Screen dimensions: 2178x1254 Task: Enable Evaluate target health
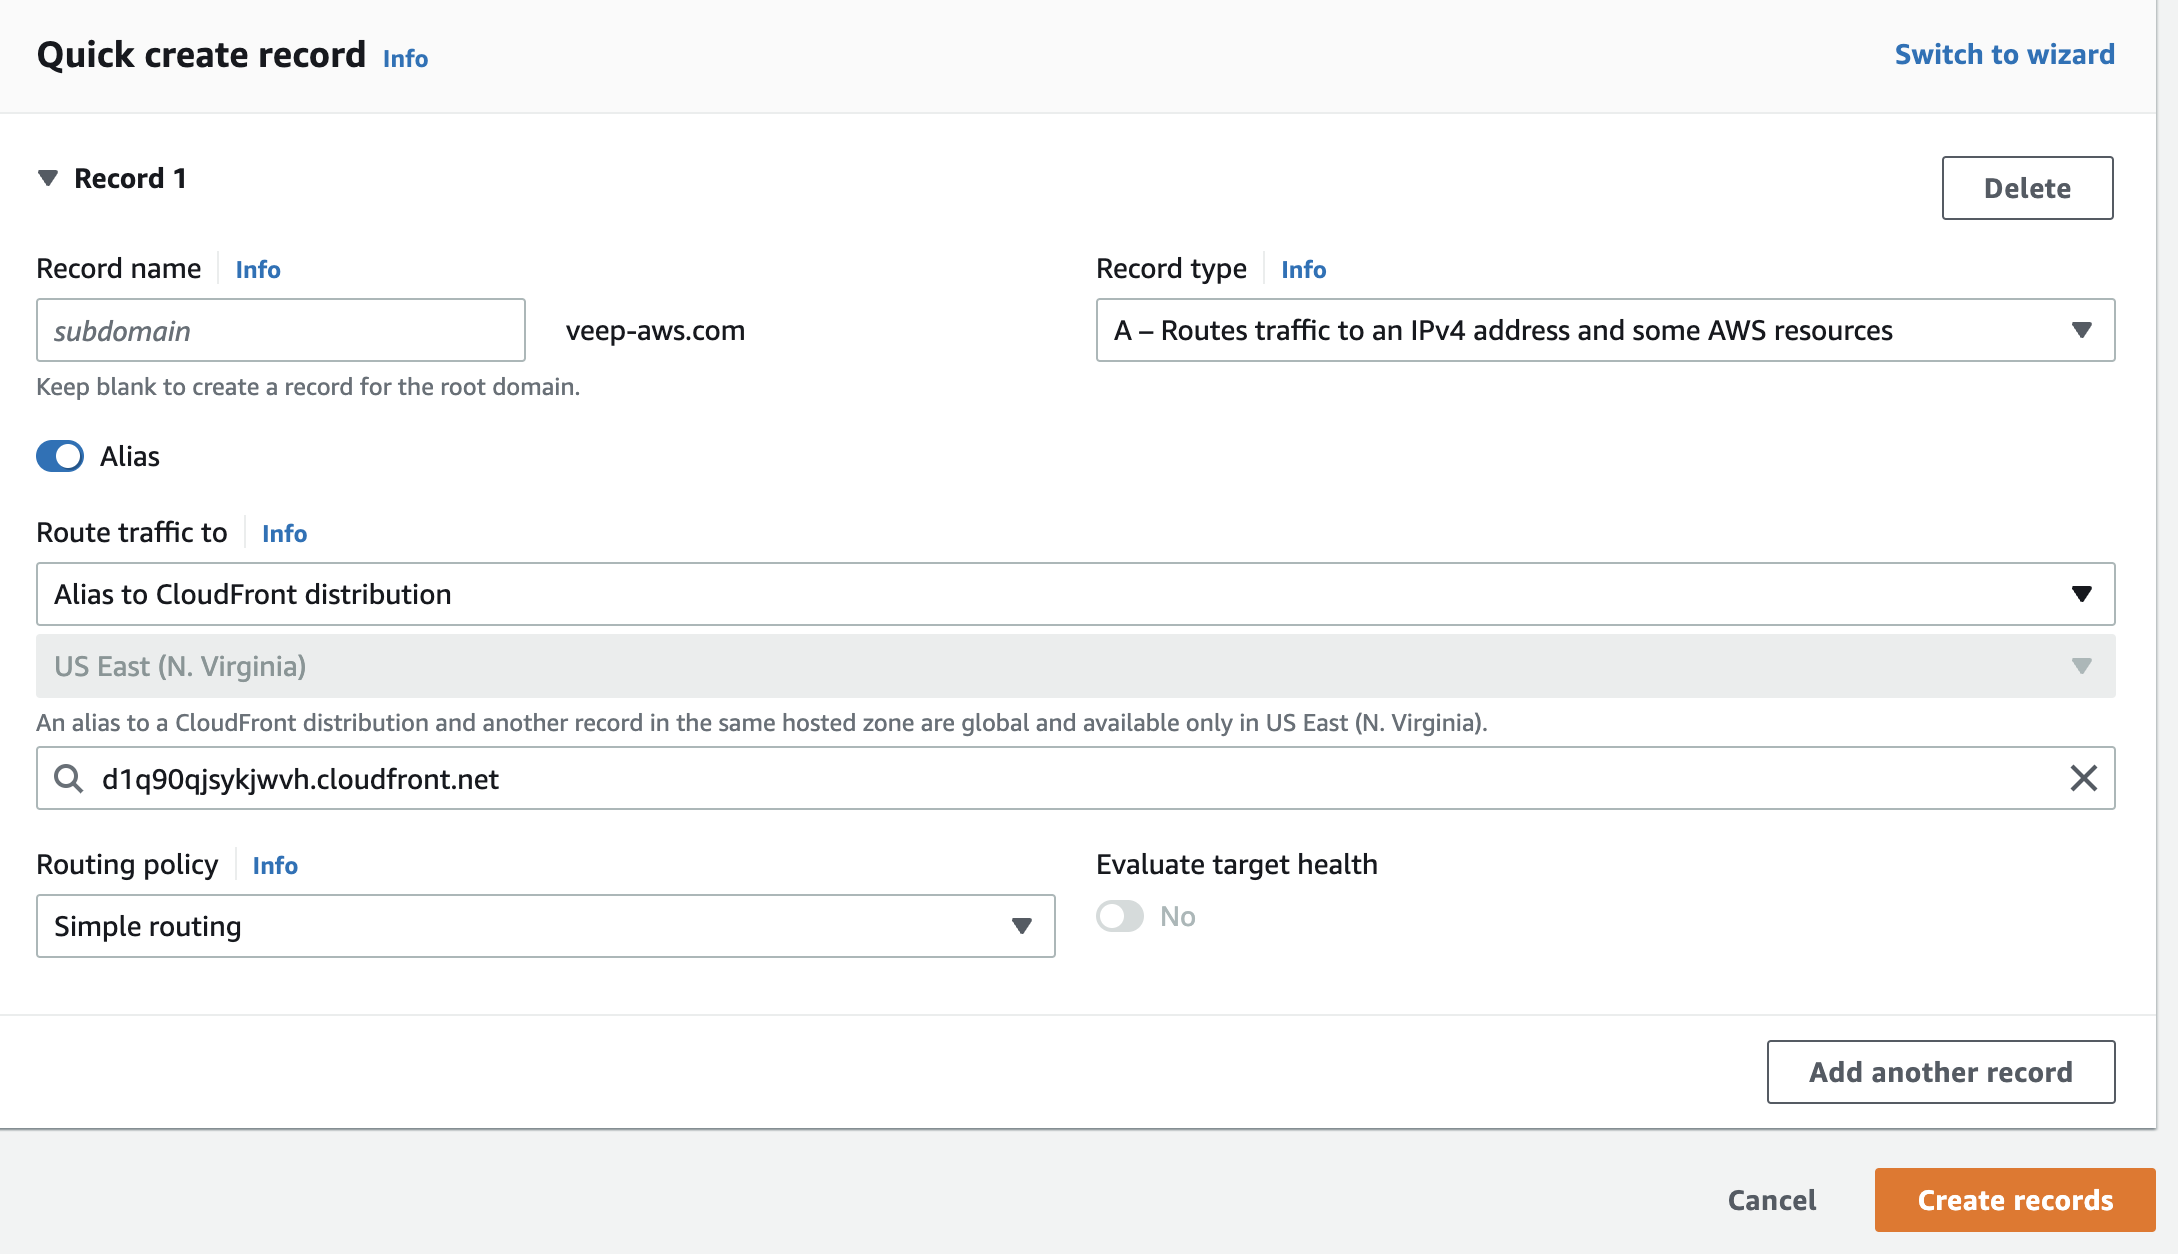pyautogui.click(x=1121, y=916)
